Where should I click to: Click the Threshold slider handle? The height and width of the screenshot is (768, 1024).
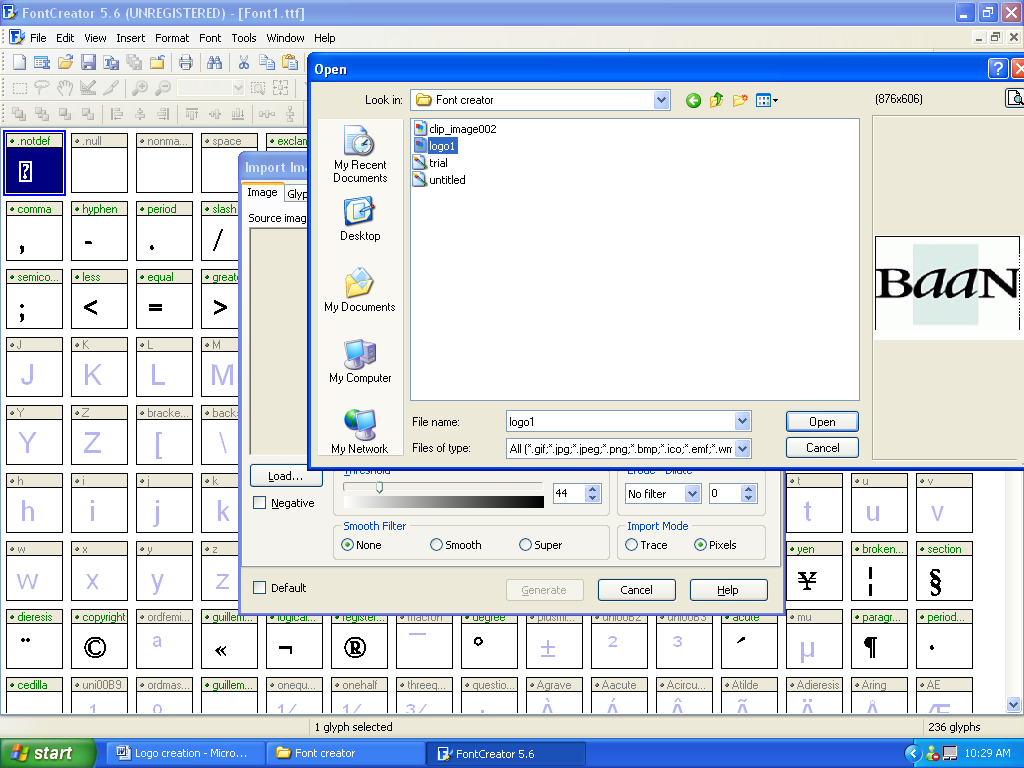(x=379, y=487)
